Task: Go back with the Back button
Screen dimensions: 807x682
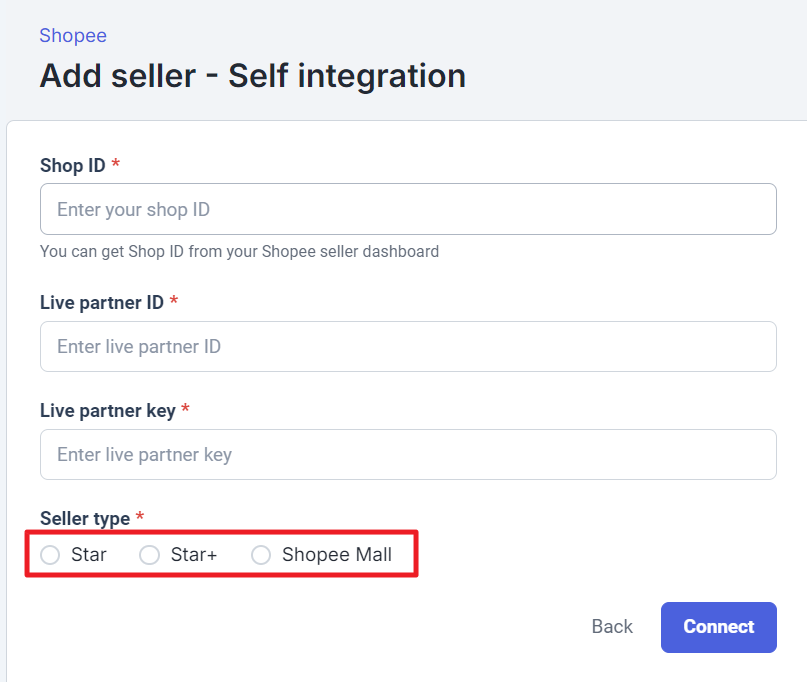Action: pyautogui.click(x=612, y=627)
